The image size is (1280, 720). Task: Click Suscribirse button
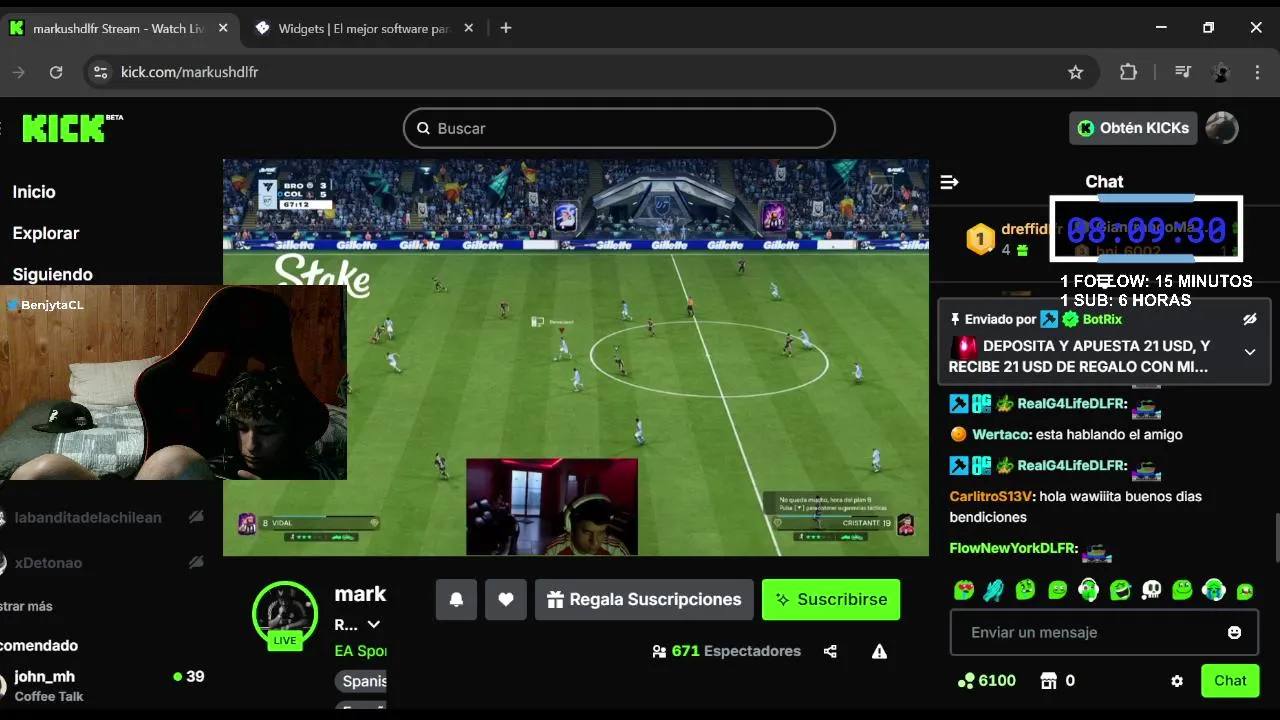tap(831, 599)
